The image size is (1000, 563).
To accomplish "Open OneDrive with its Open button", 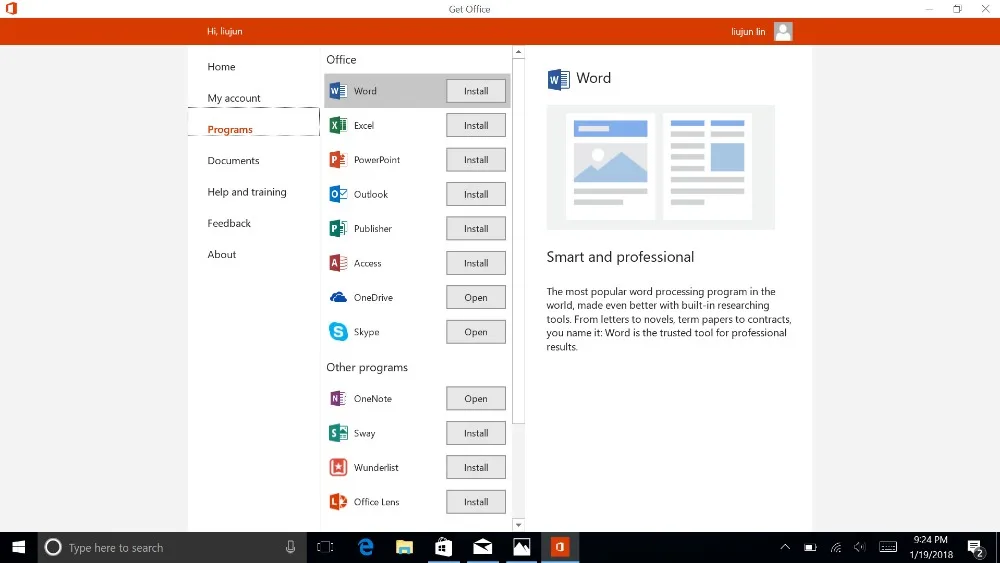I will coord(476,297).
